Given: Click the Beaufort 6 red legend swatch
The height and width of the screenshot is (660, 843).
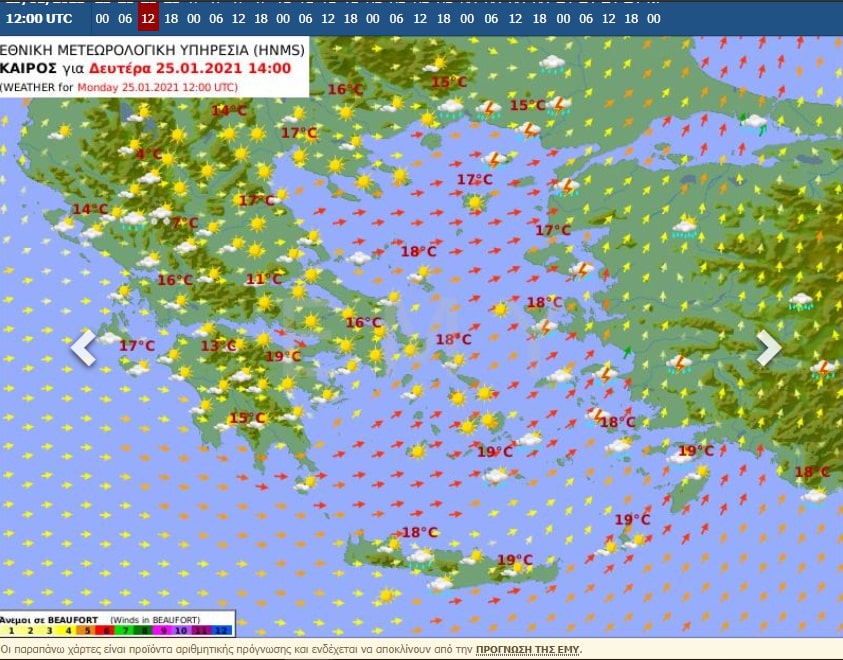Looking at the screenshot, I should pos(105,631).
